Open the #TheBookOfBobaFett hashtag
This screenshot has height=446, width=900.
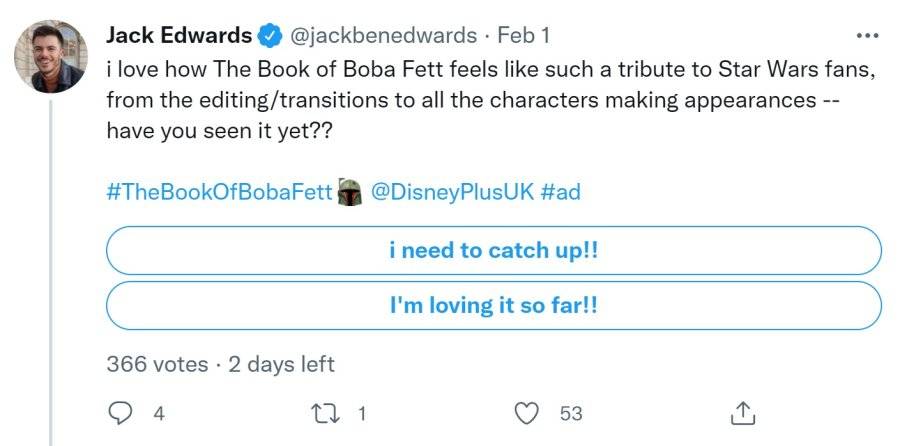(x=220, y=192)
